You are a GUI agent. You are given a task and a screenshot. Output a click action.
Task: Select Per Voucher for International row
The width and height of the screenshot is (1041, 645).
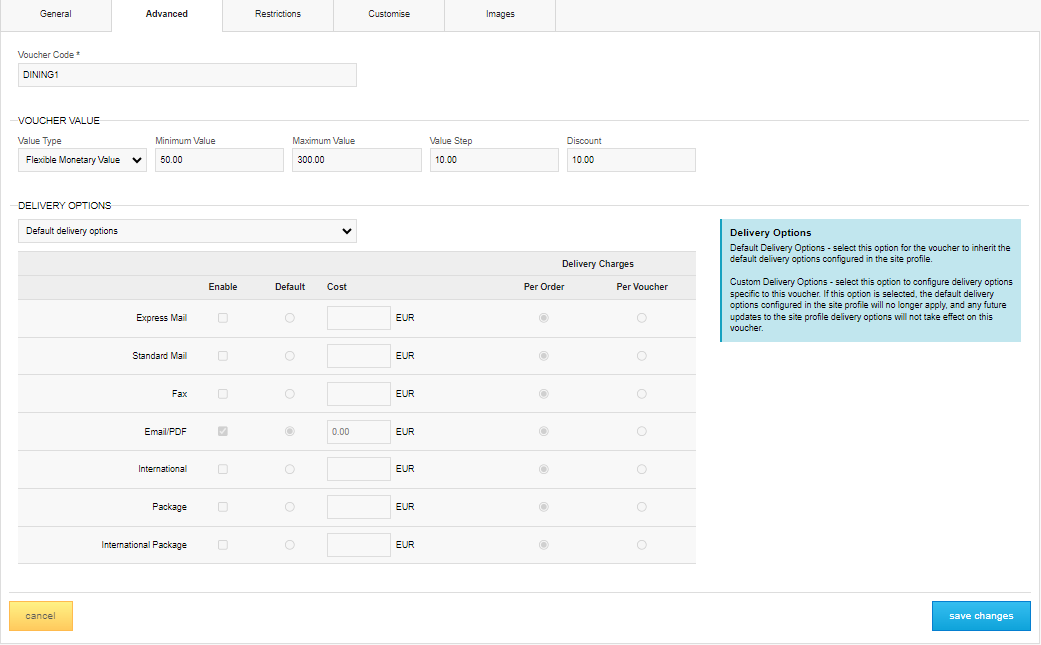[x=641, y=469]
